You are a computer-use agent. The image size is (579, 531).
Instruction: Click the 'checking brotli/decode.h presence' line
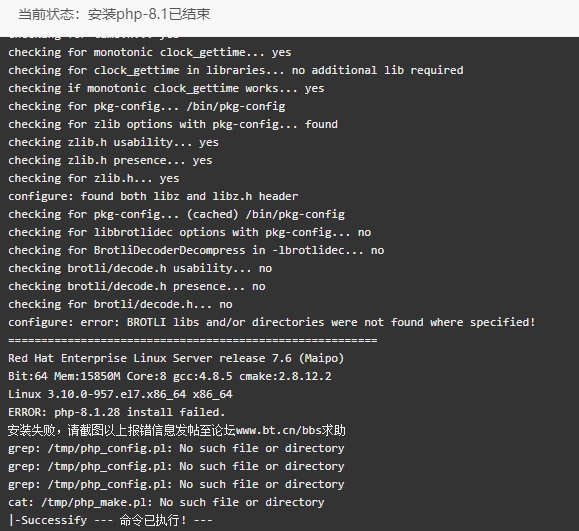pos(137,287)
